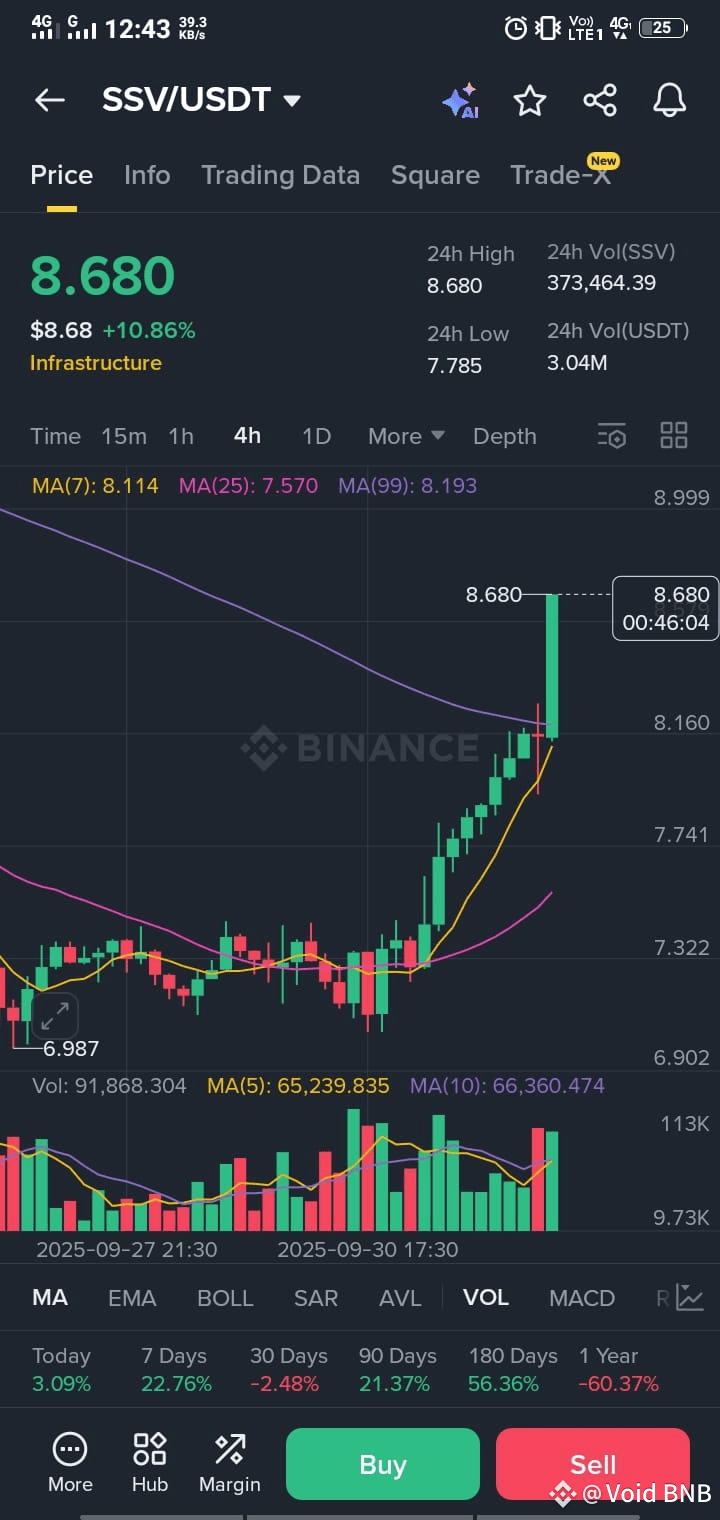Tap the 7 Days 22.76% performance
This screenshot has height=1520, width=720.
tap(176, 1370)
